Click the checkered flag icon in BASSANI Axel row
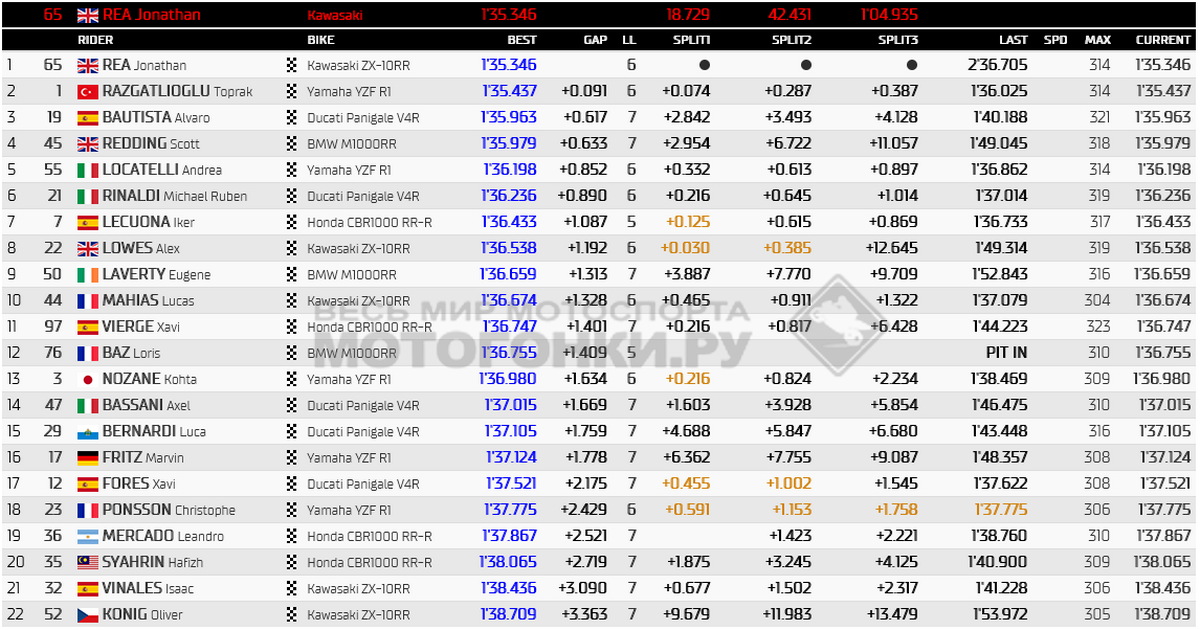Image resolution: width=1200 pixels, height=630 pixels. click(292, 405)
